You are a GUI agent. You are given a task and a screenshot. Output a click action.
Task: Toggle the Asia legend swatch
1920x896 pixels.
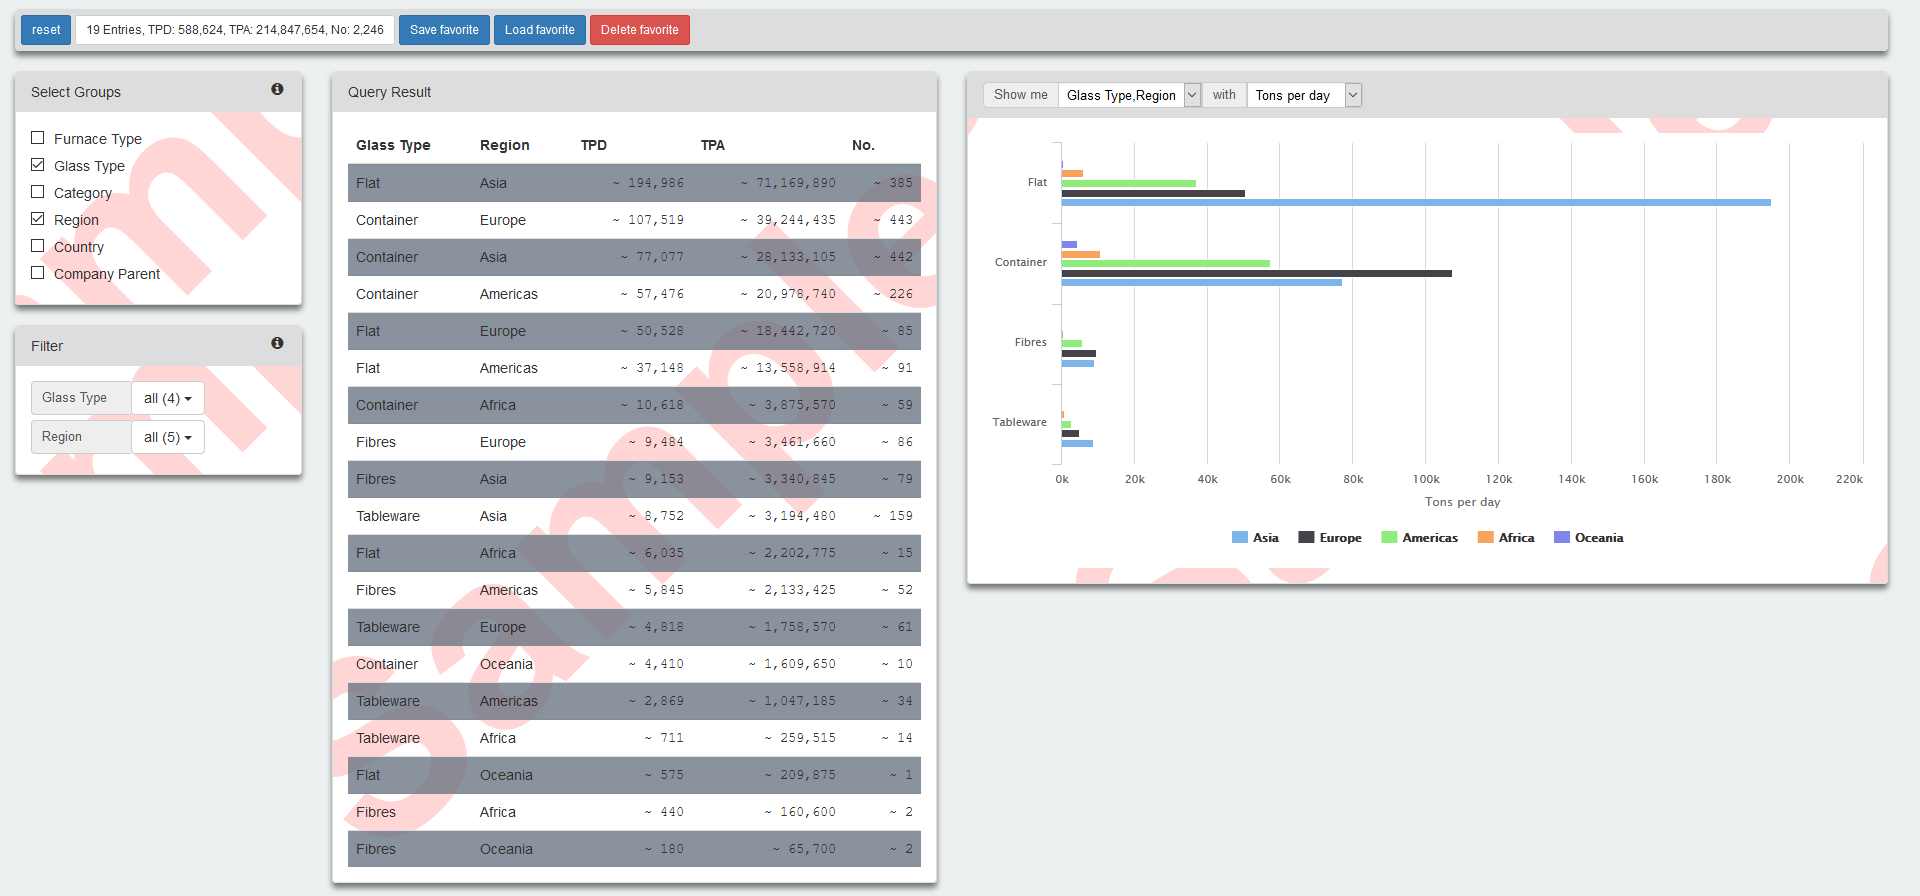[1240, 537]
